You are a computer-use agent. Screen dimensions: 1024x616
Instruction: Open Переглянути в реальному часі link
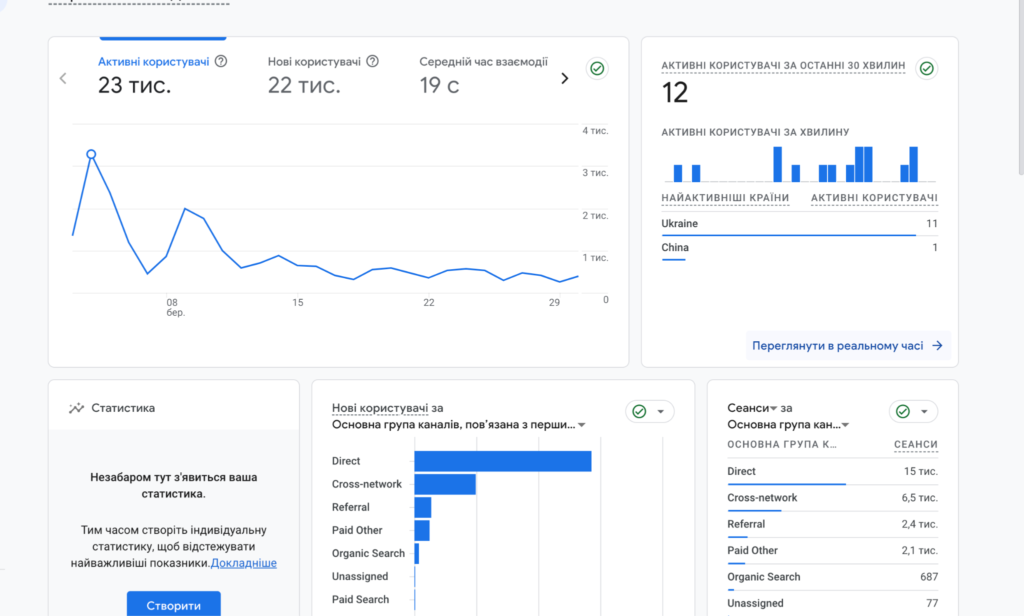pos(836,346)
